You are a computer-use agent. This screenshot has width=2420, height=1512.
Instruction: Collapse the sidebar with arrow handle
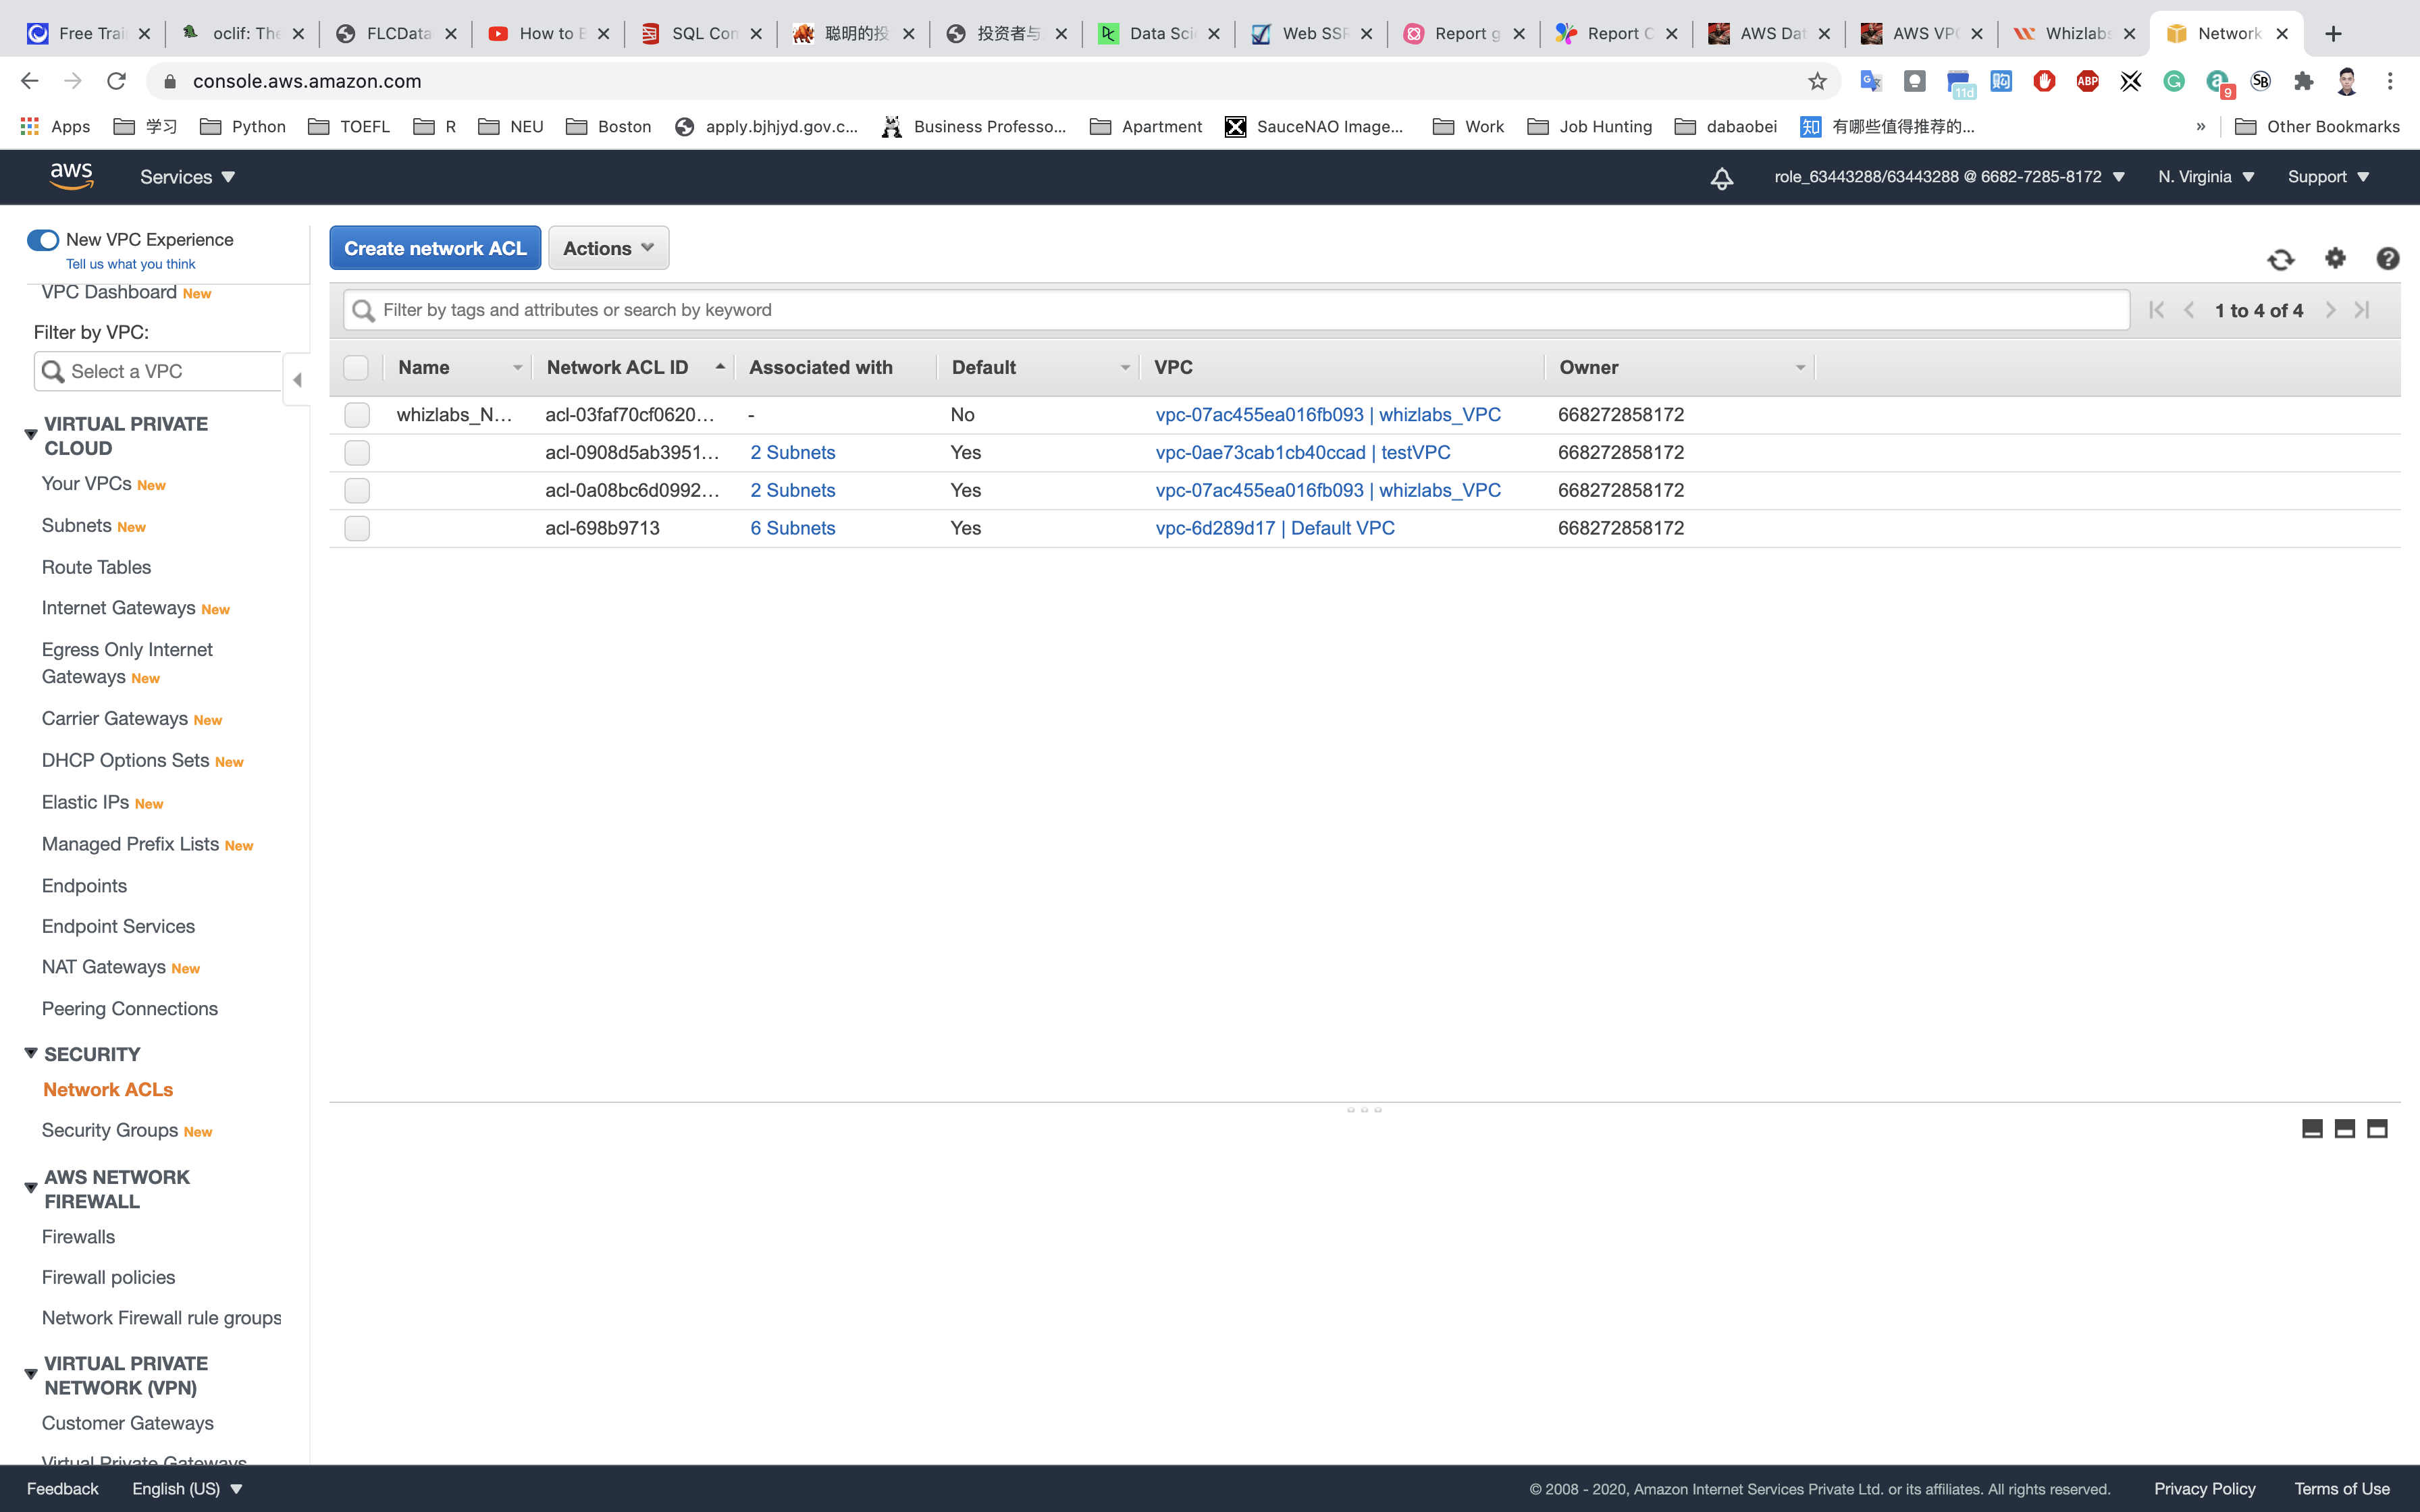[x=297, y=380]
